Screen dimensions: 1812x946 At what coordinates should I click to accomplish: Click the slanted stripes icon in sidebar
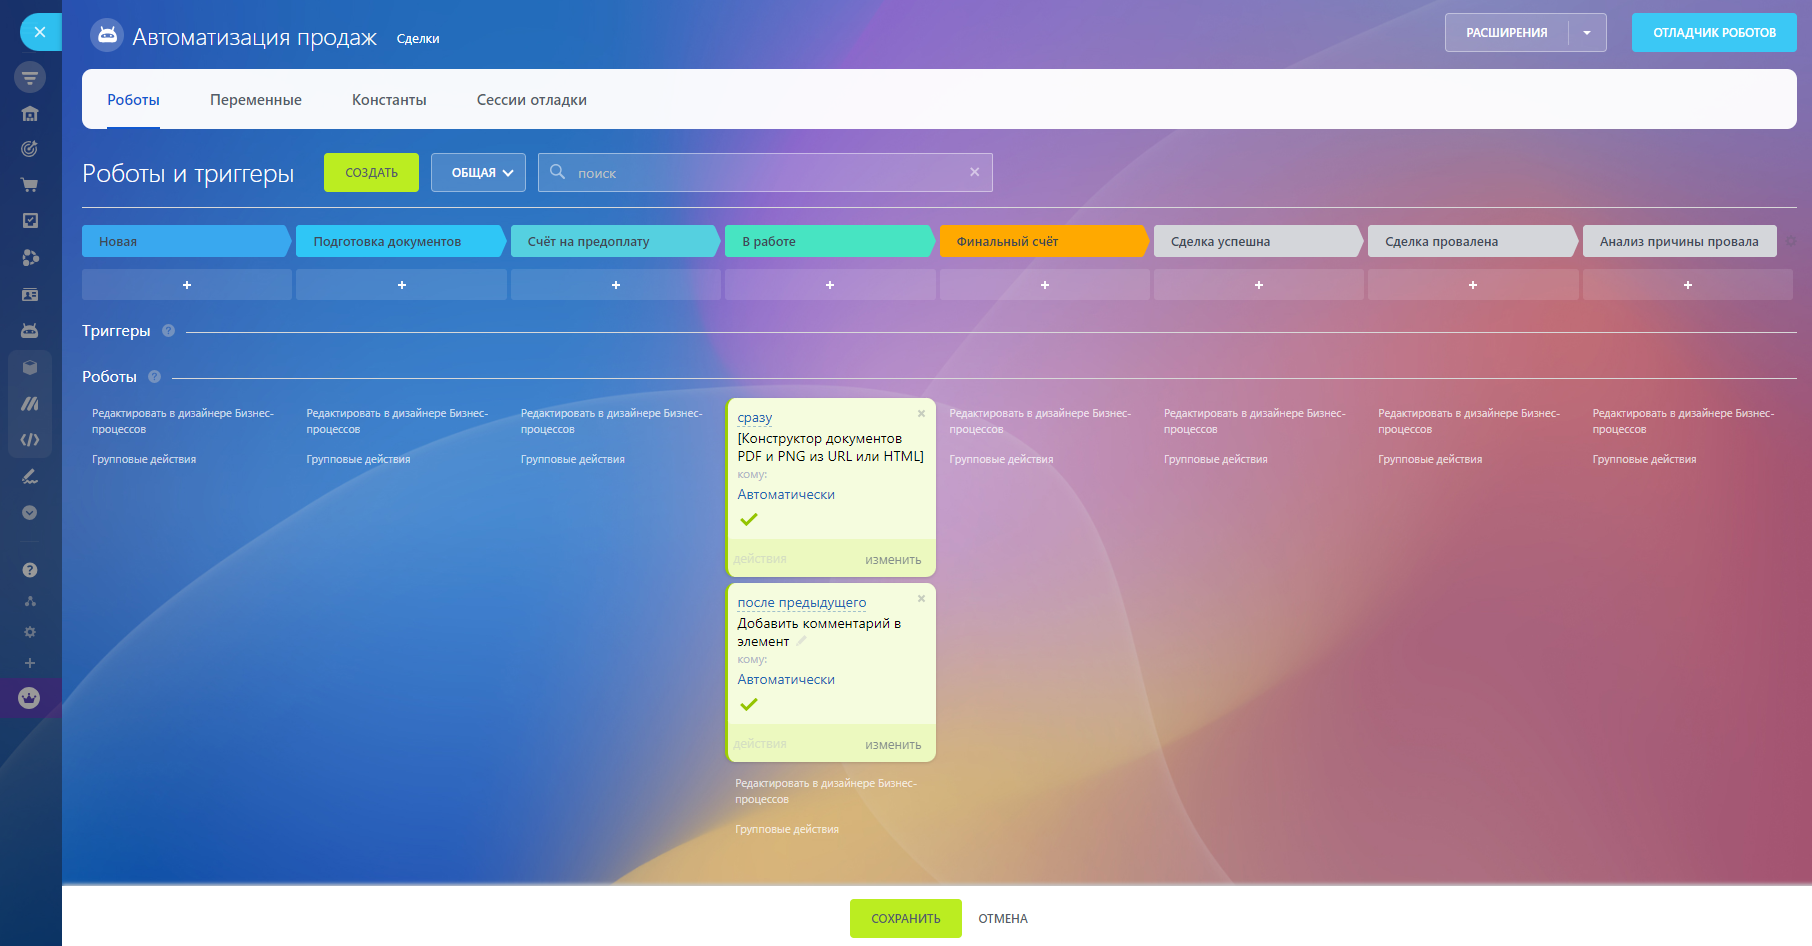[x=30, y=403]
